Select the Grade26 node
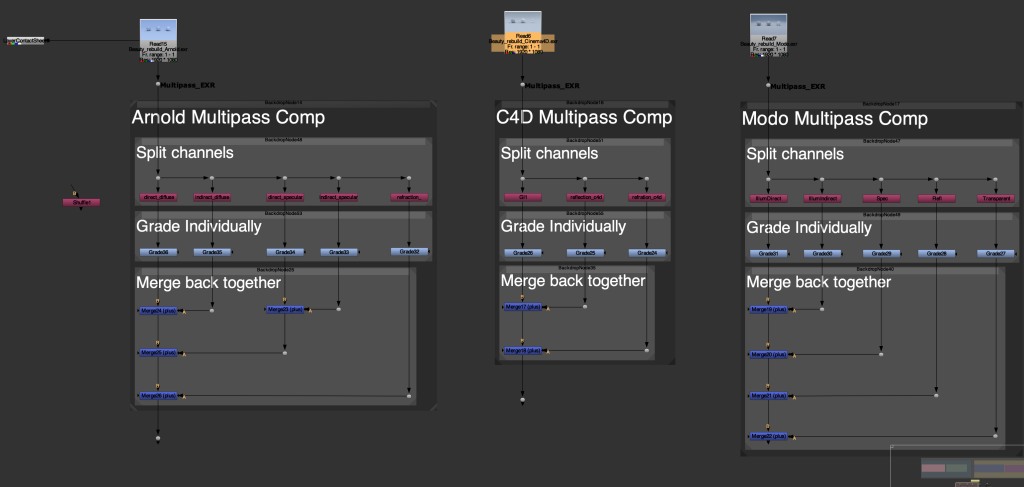This screenshot has width=1024, height=487. click(522, 253)
